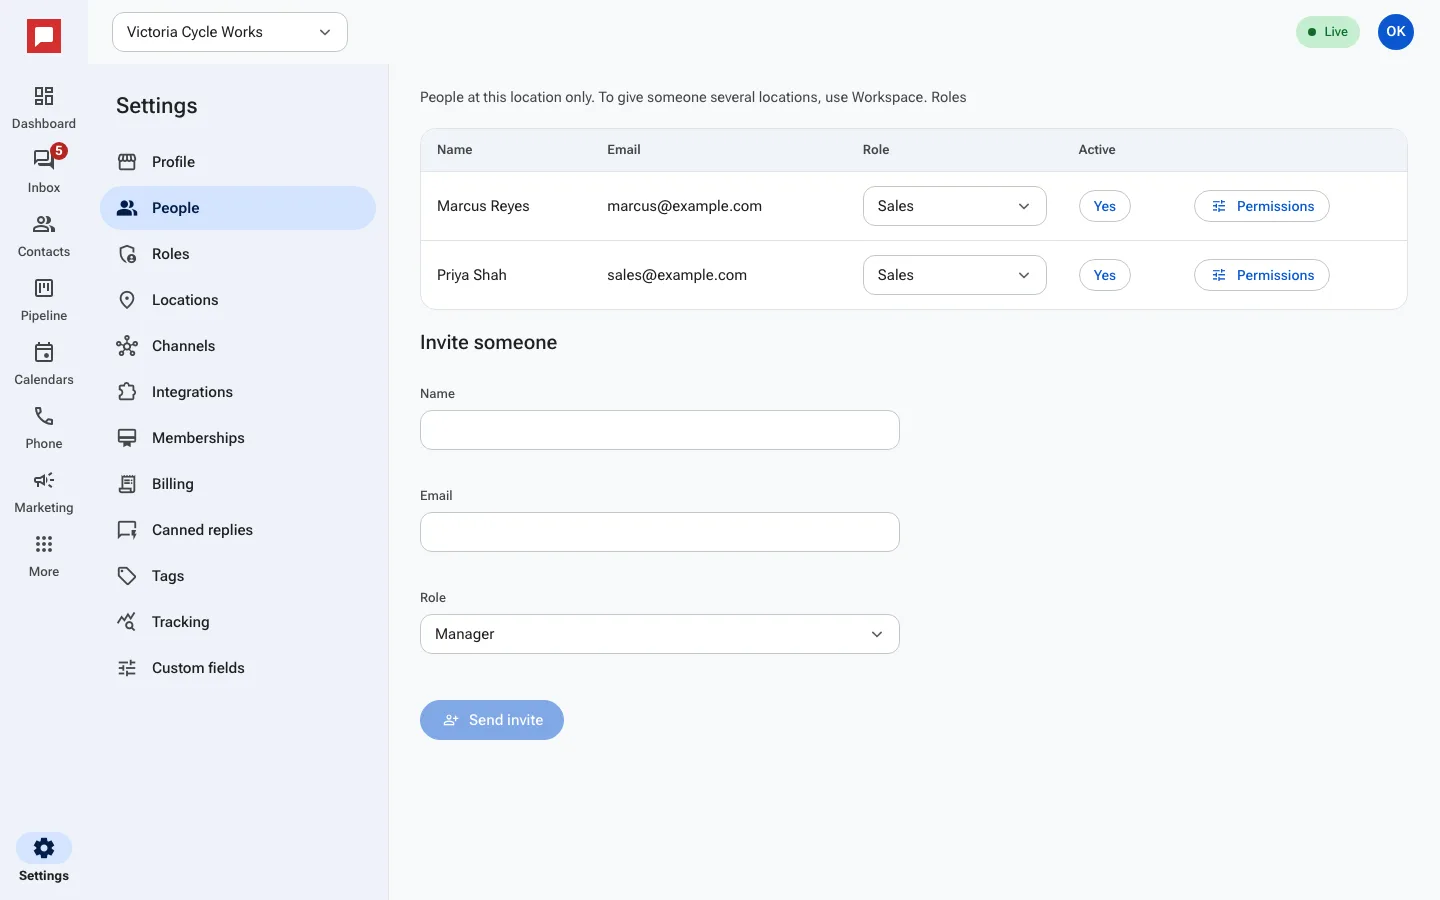
Task: Open the Canned replies settings section
Action: [238, 530]
